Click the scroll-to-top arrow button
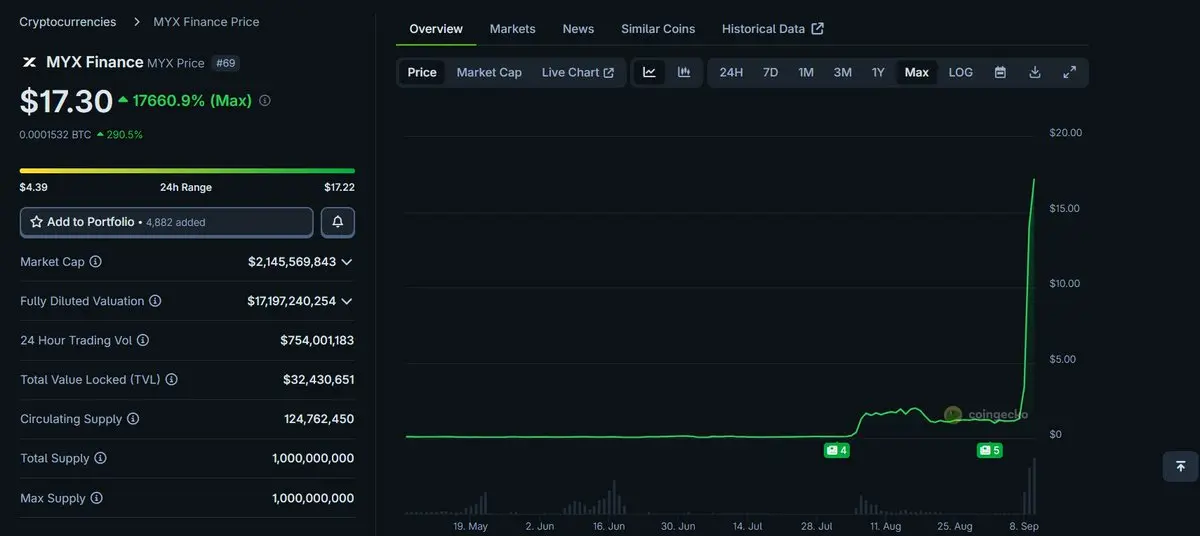 click(1180, 466)
